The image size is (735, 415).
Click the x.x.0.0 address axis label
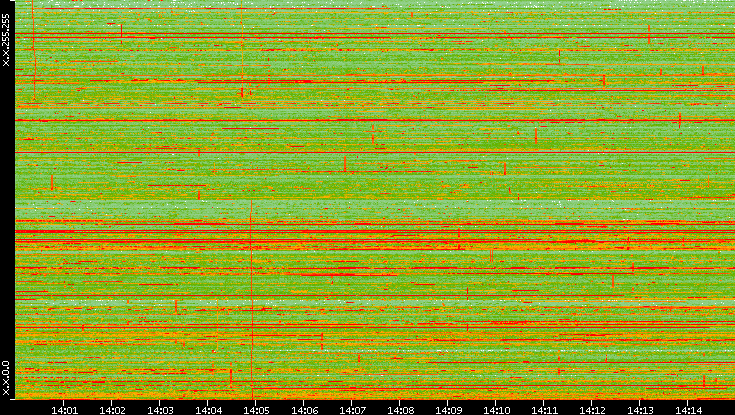pos(6,378)
